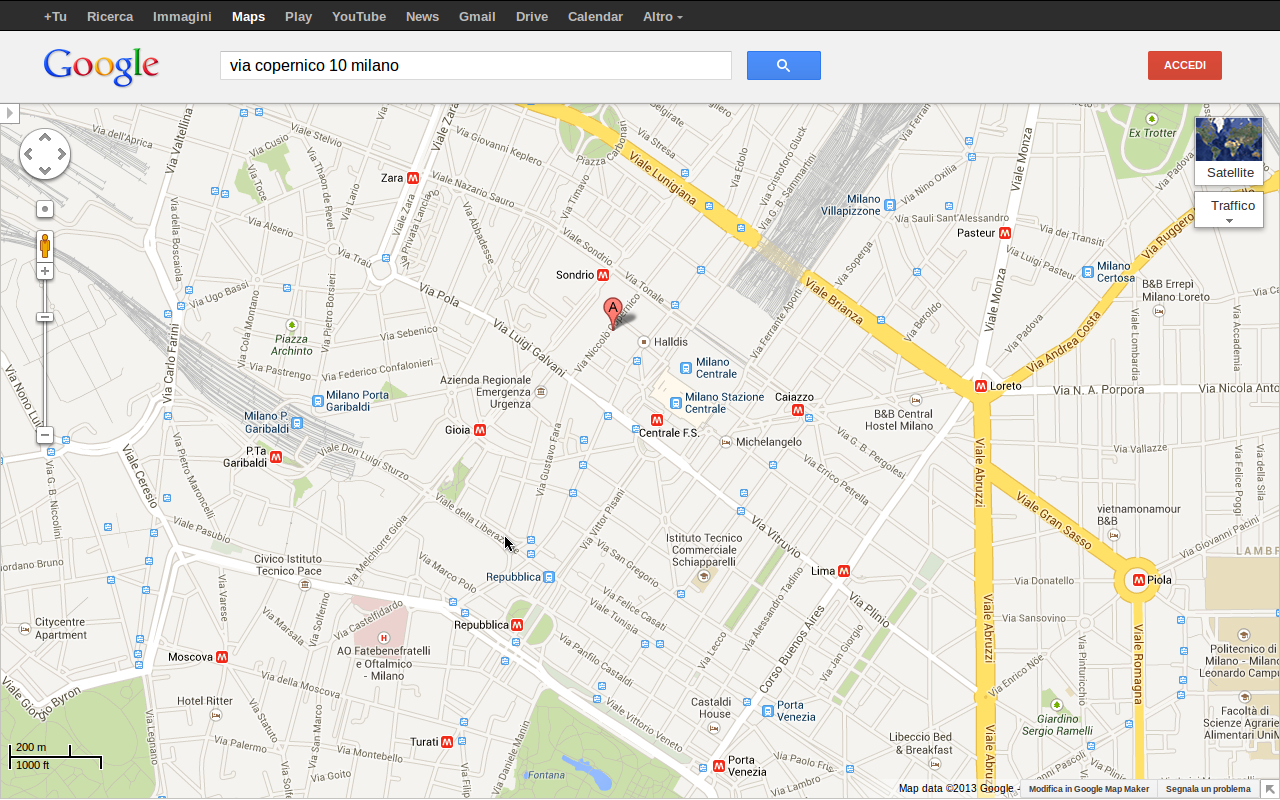Open News in the top bar

point(422,16)
